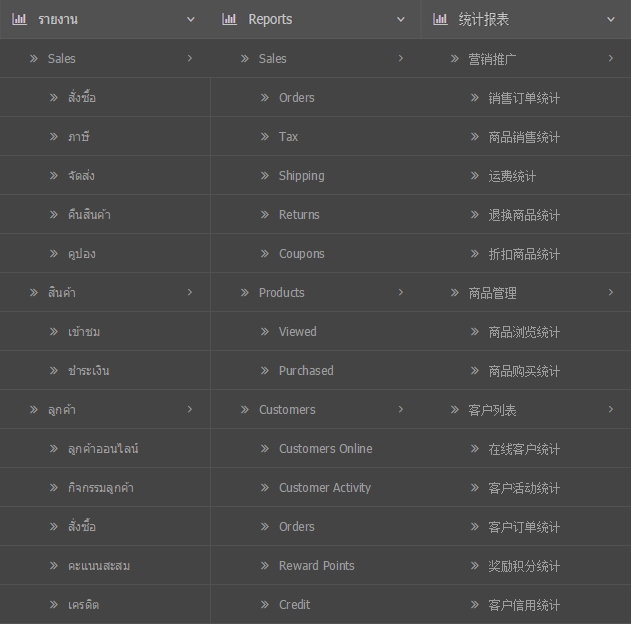Expand the English Products submenu arrow

[x=401, y=293]
